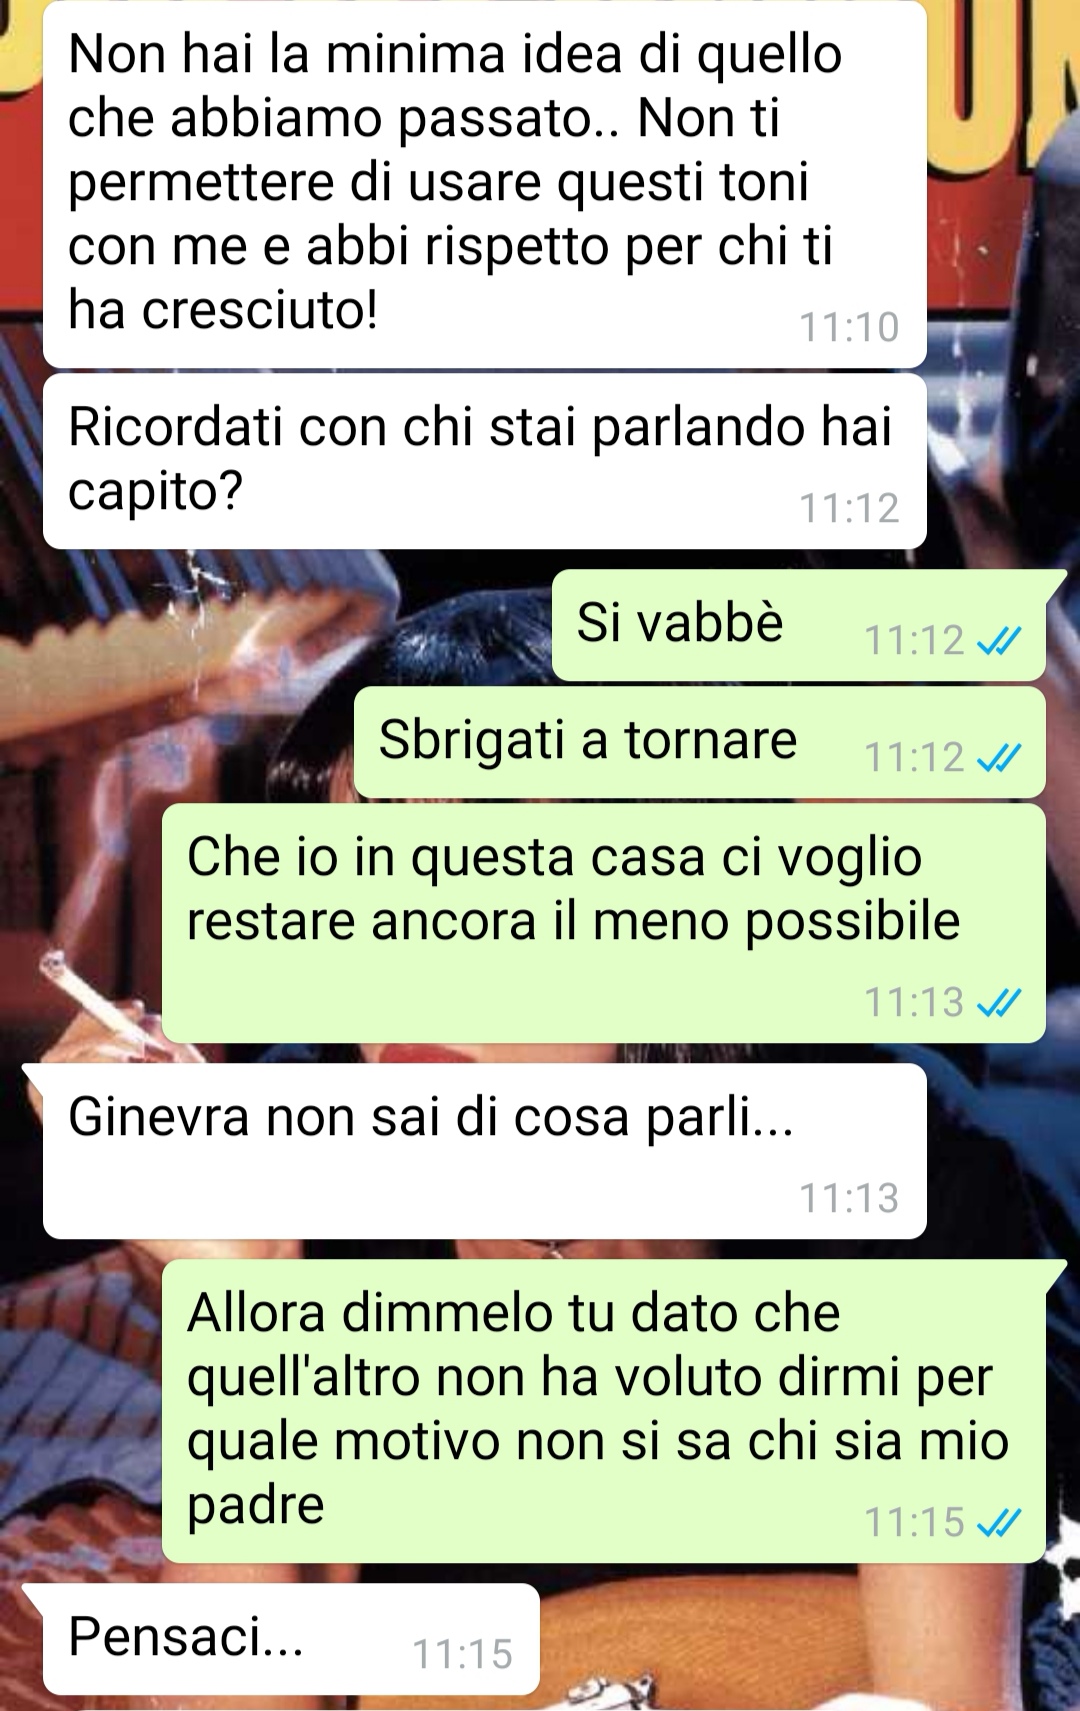The height and width of the screenshot is (1711, 1080).
Task: Tap the 11:10 timestamp on first message
Action: [x=849, y=327]
